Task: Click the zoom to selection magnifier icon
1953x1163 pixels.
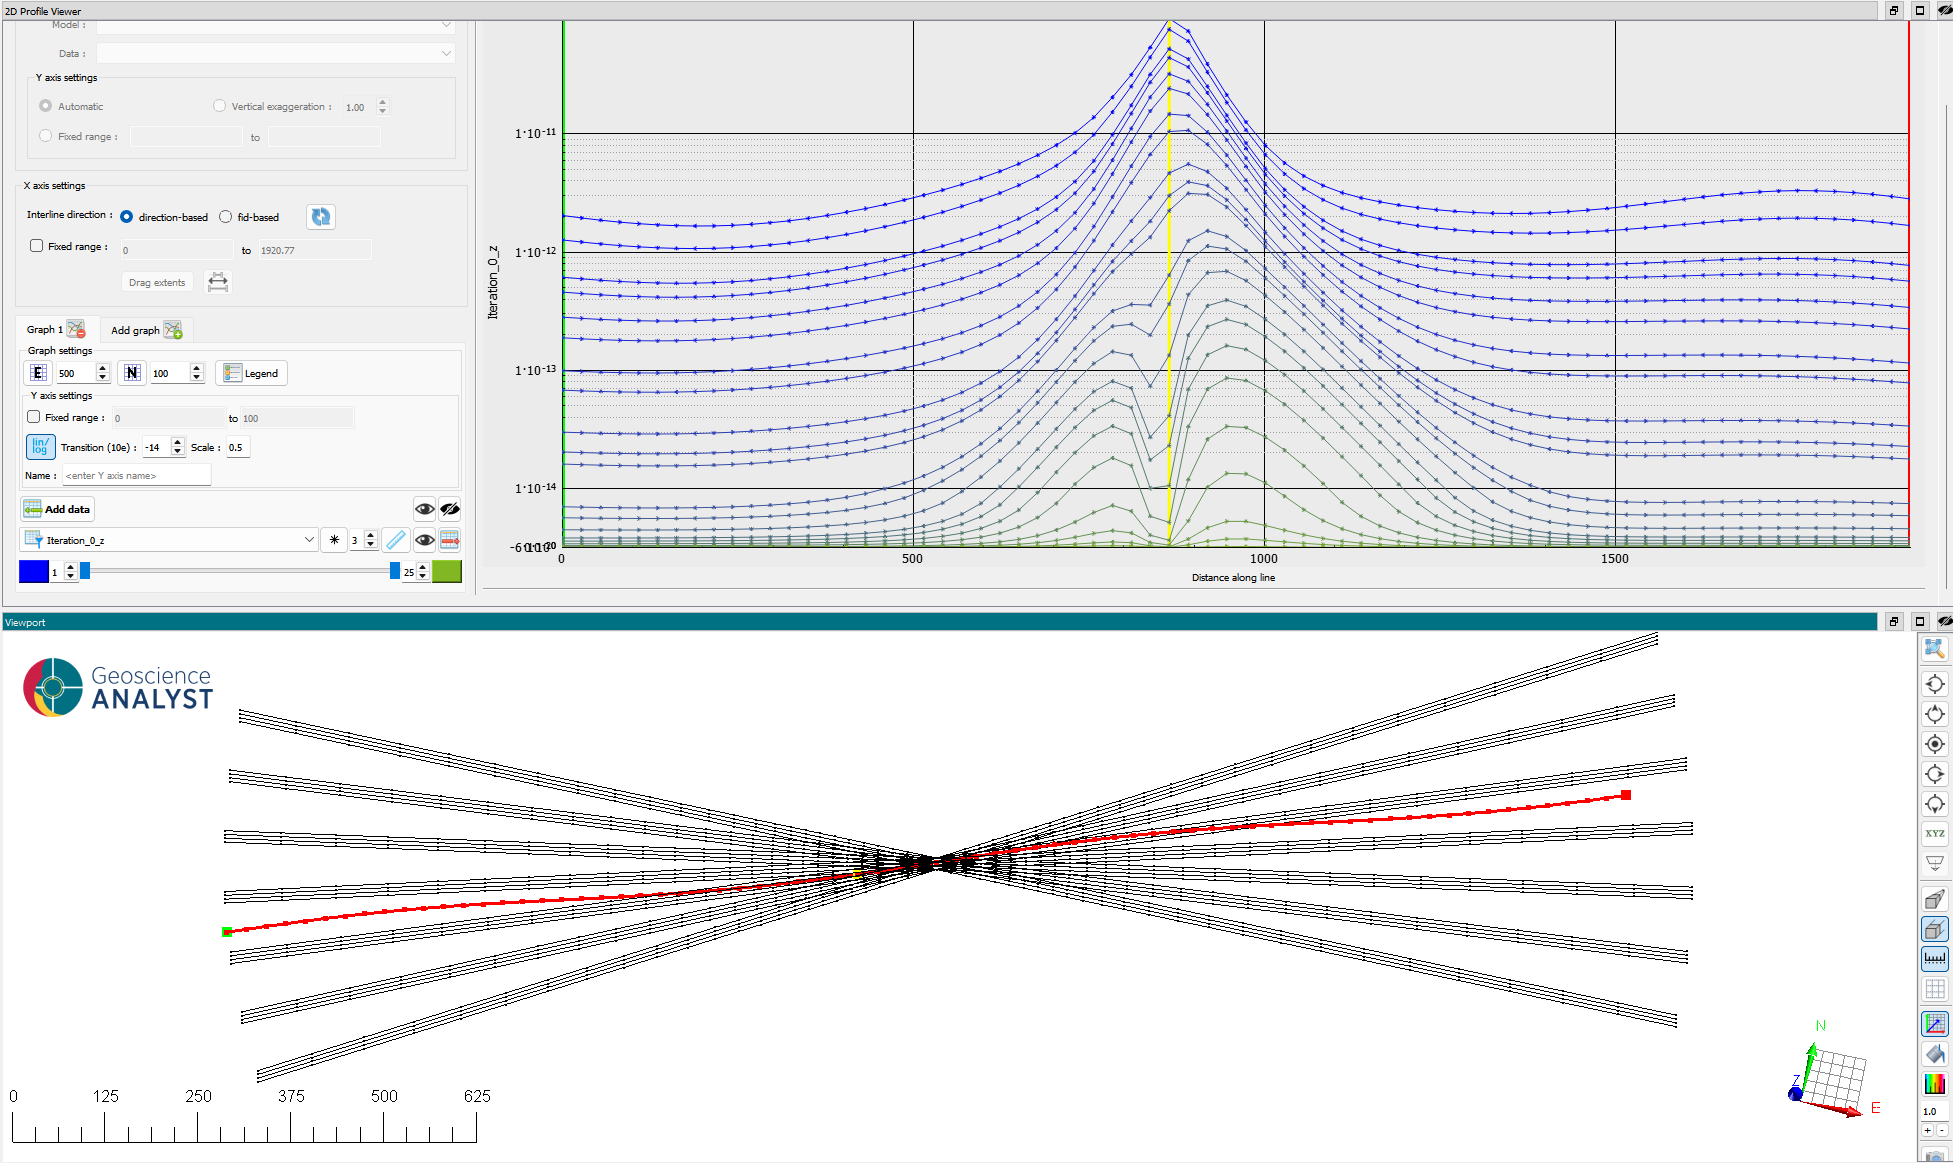Action: point(1934,649)
